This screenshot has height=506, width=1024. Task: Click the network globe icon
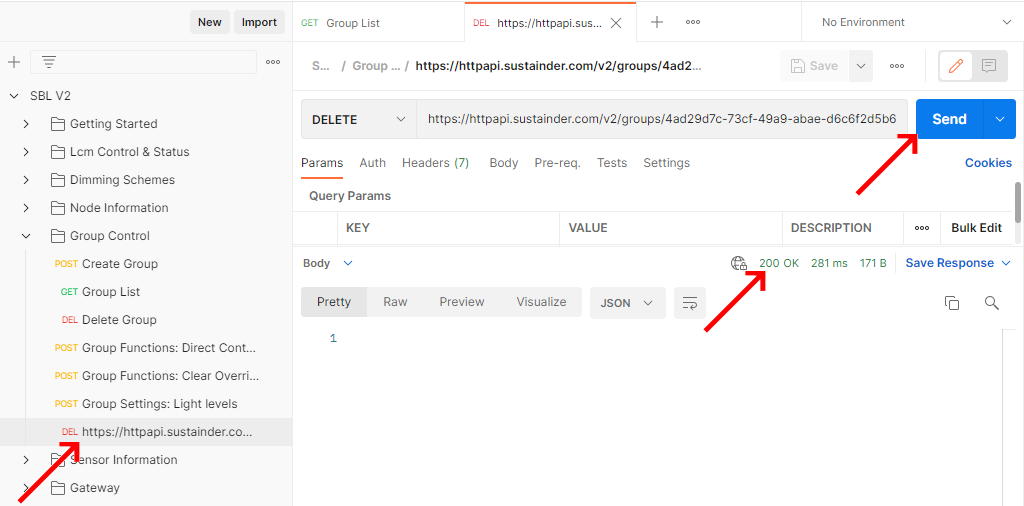pyautogui.click(x=739, y=263)
